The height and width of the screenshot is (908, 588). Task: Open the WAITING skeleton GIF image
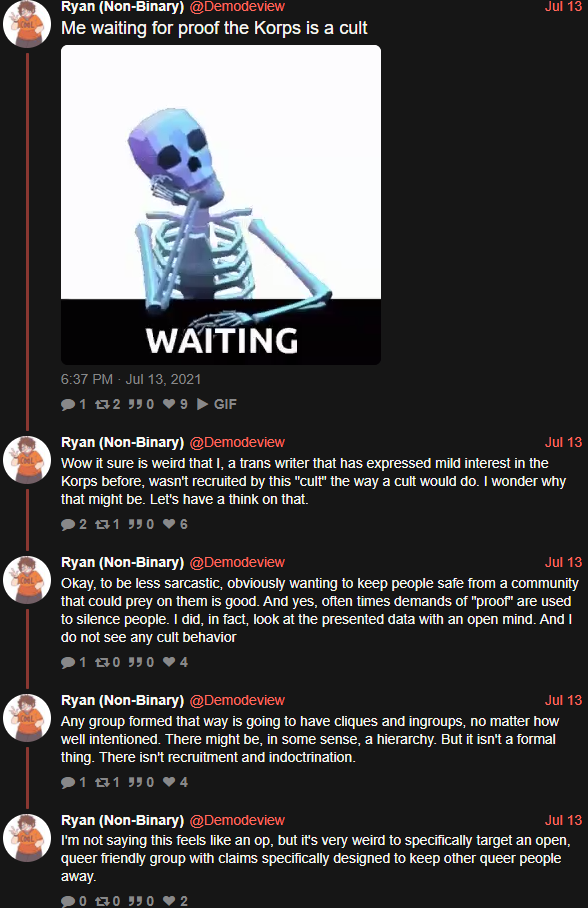tap(221, 204)
